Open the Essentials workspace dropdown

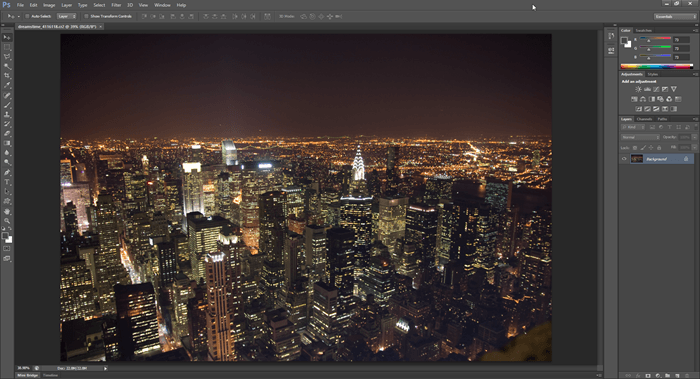pyautogui.click(x=675, y=17)
